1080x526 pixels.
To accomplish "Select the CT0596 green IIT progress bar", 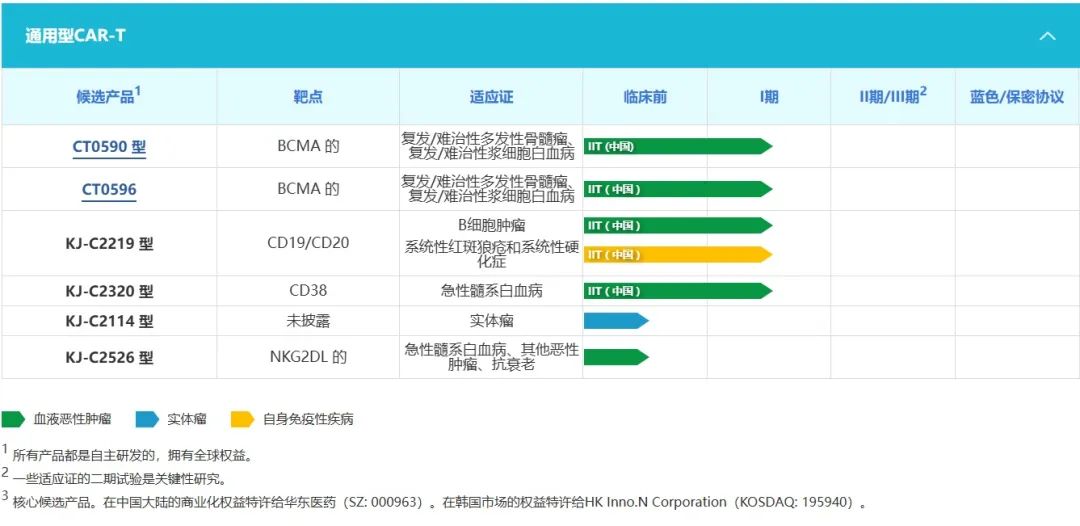I will (677, 189).
